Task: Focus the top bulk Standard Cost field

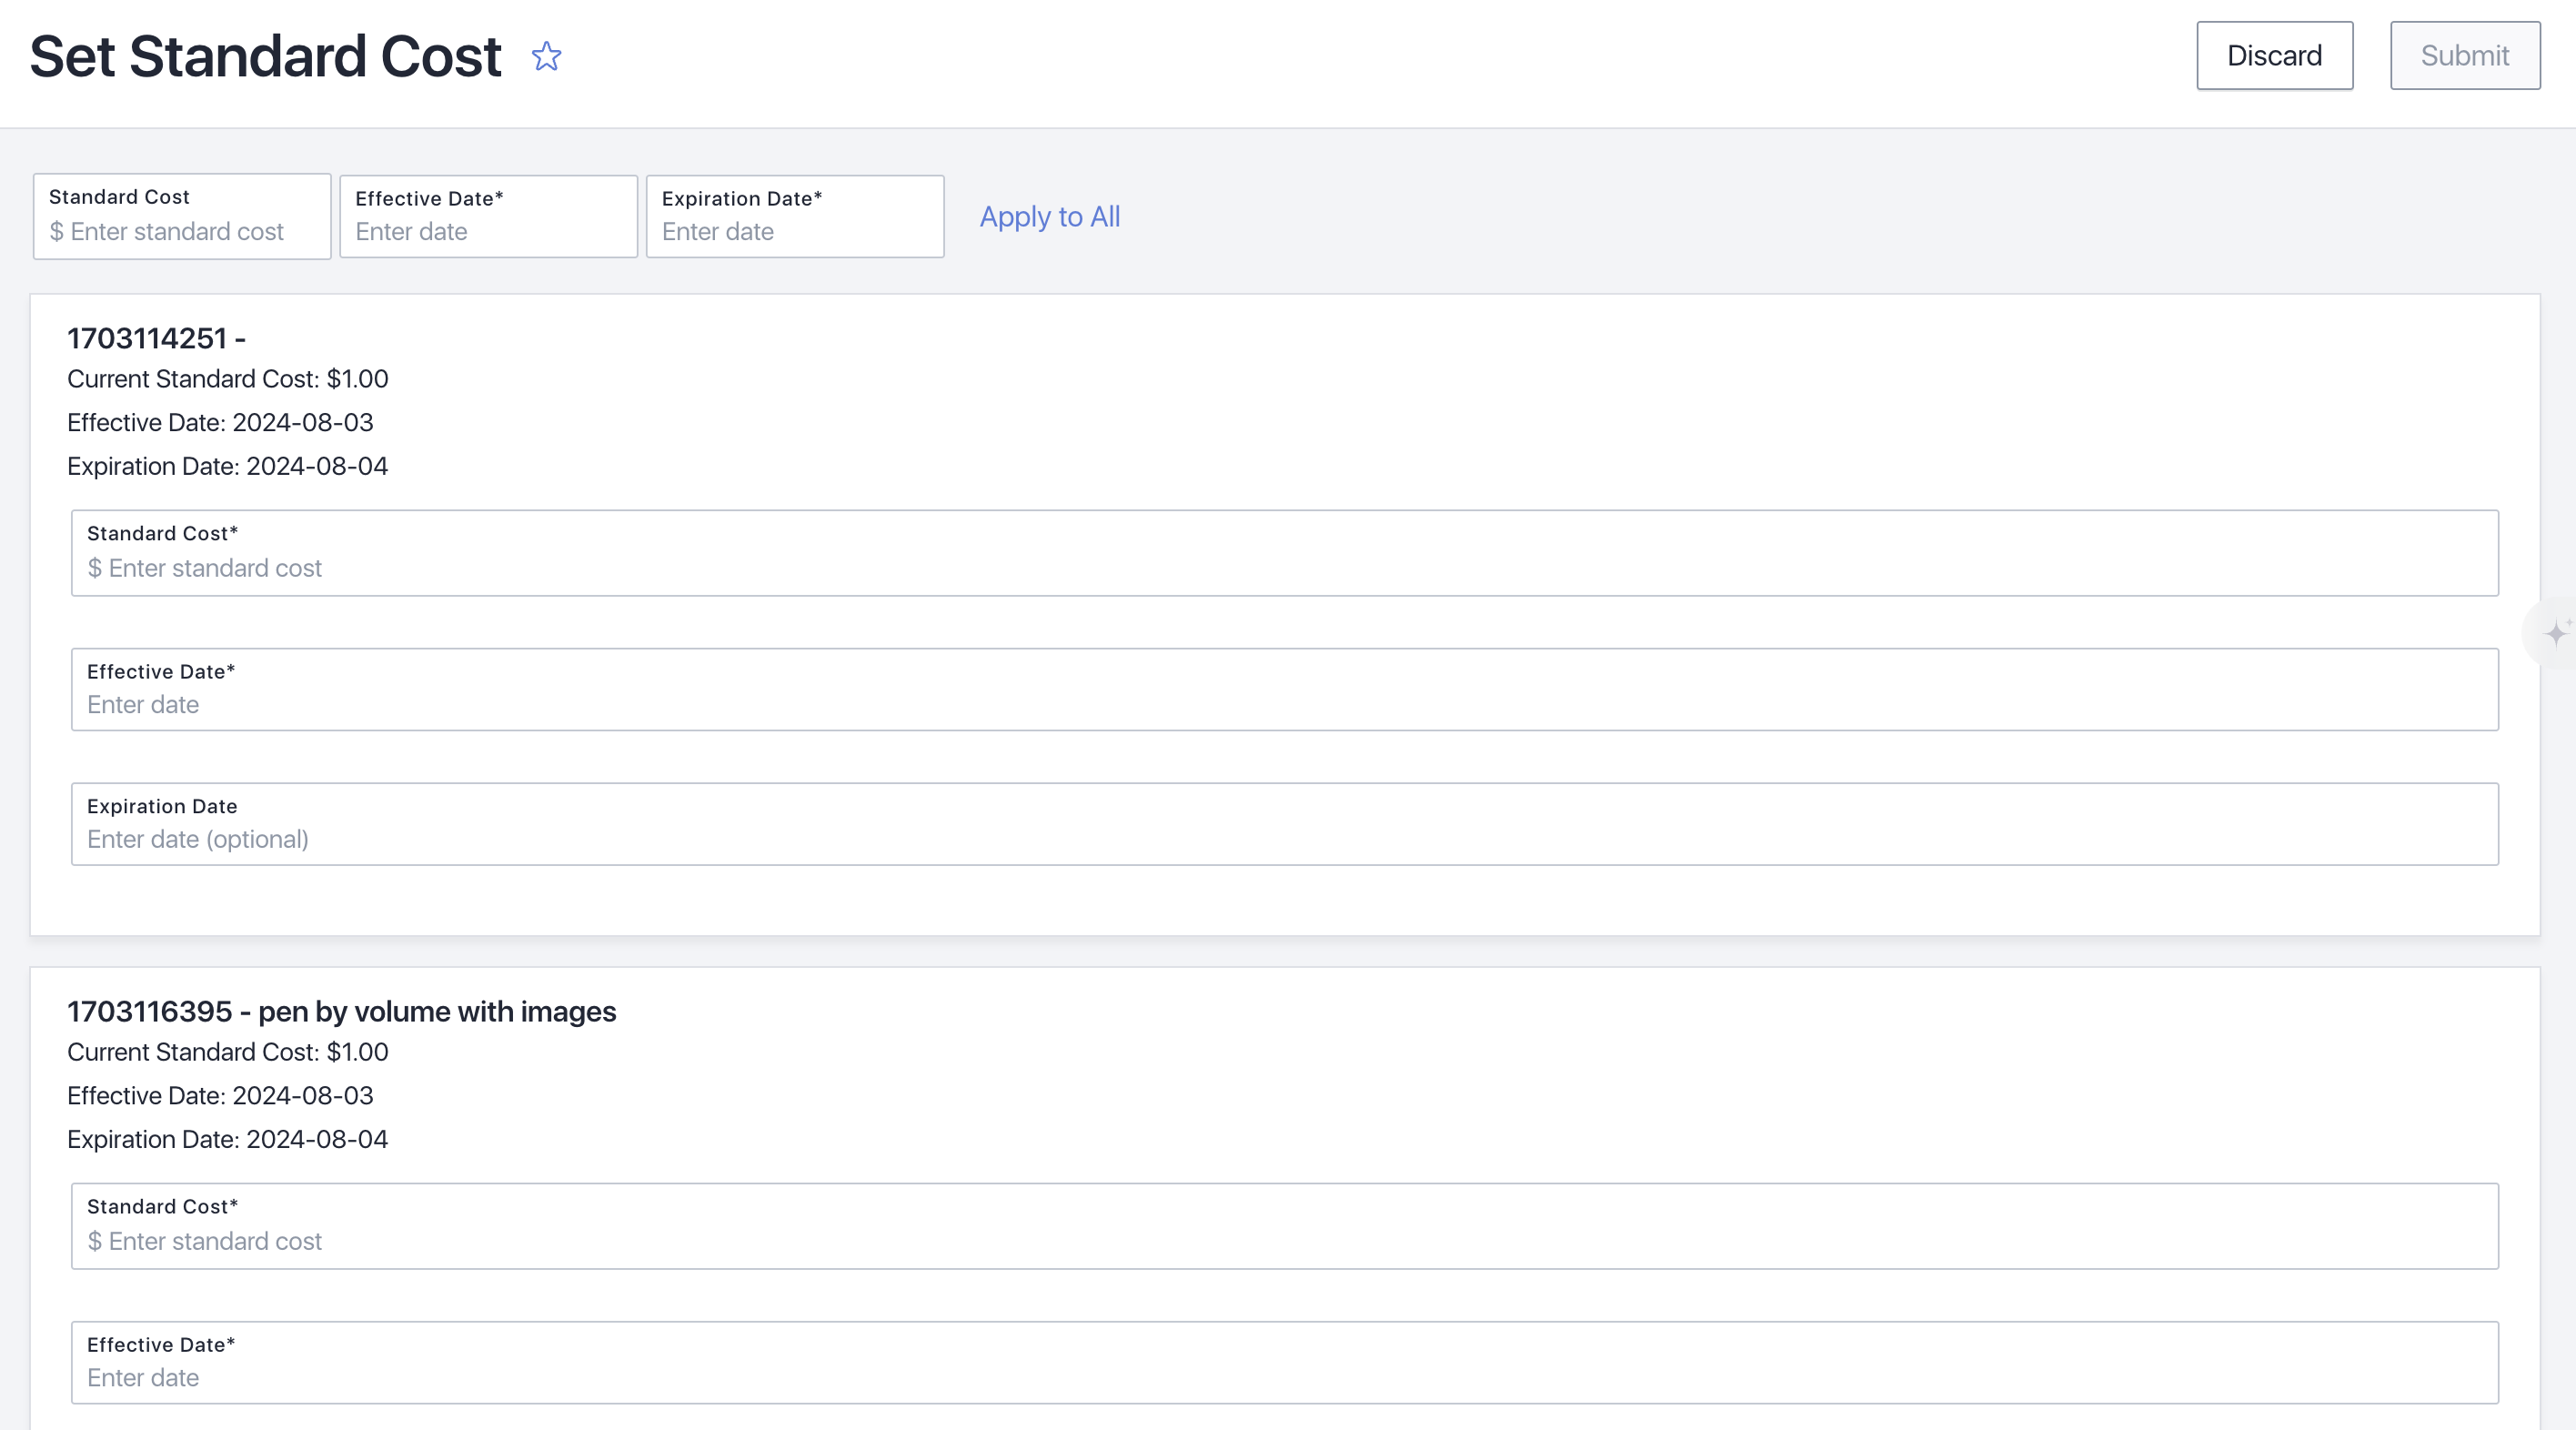Action: pos(182,217)
